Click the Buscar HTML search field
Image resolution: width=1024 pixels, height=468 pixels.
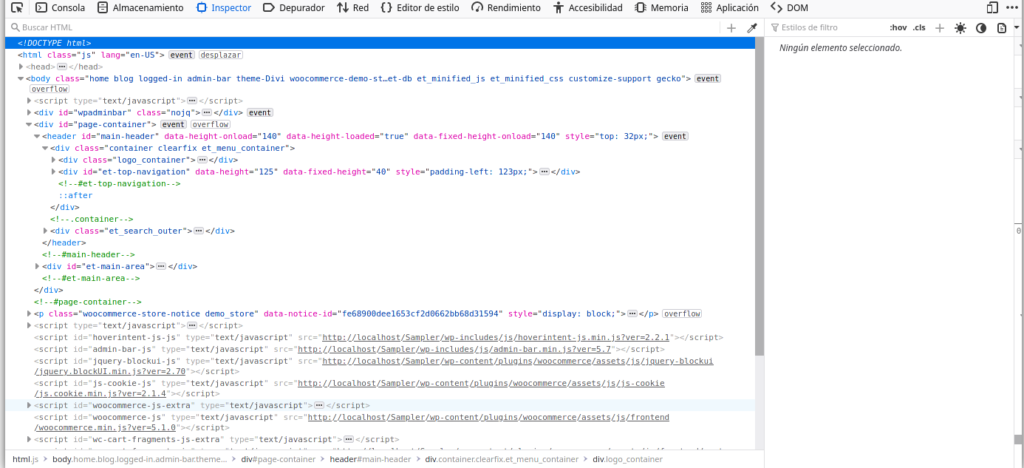pos(366,27)
